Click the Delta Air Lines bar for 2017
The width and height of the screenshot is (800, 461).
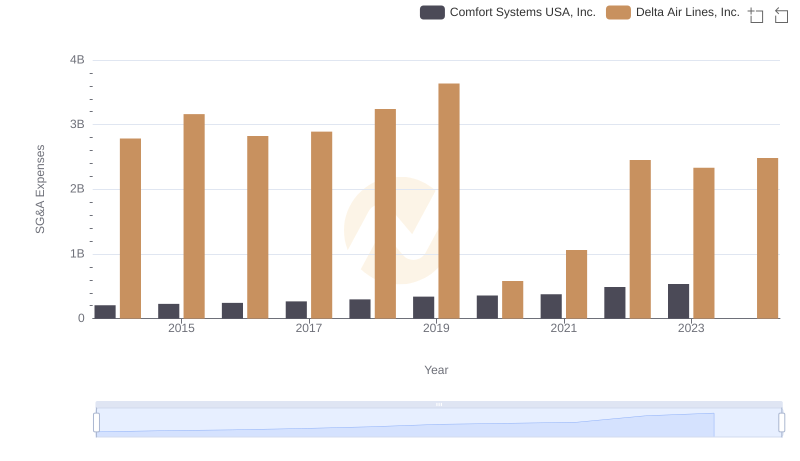point(321,225)
